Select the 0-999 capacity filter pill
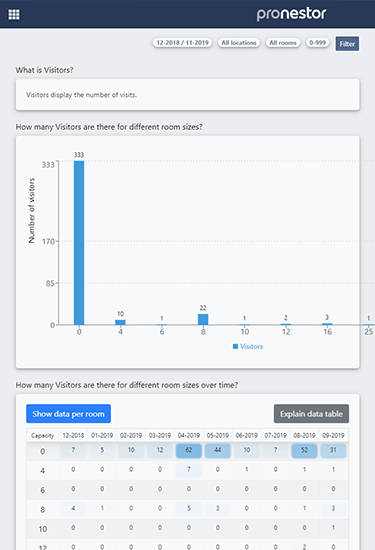 (317, 43)
